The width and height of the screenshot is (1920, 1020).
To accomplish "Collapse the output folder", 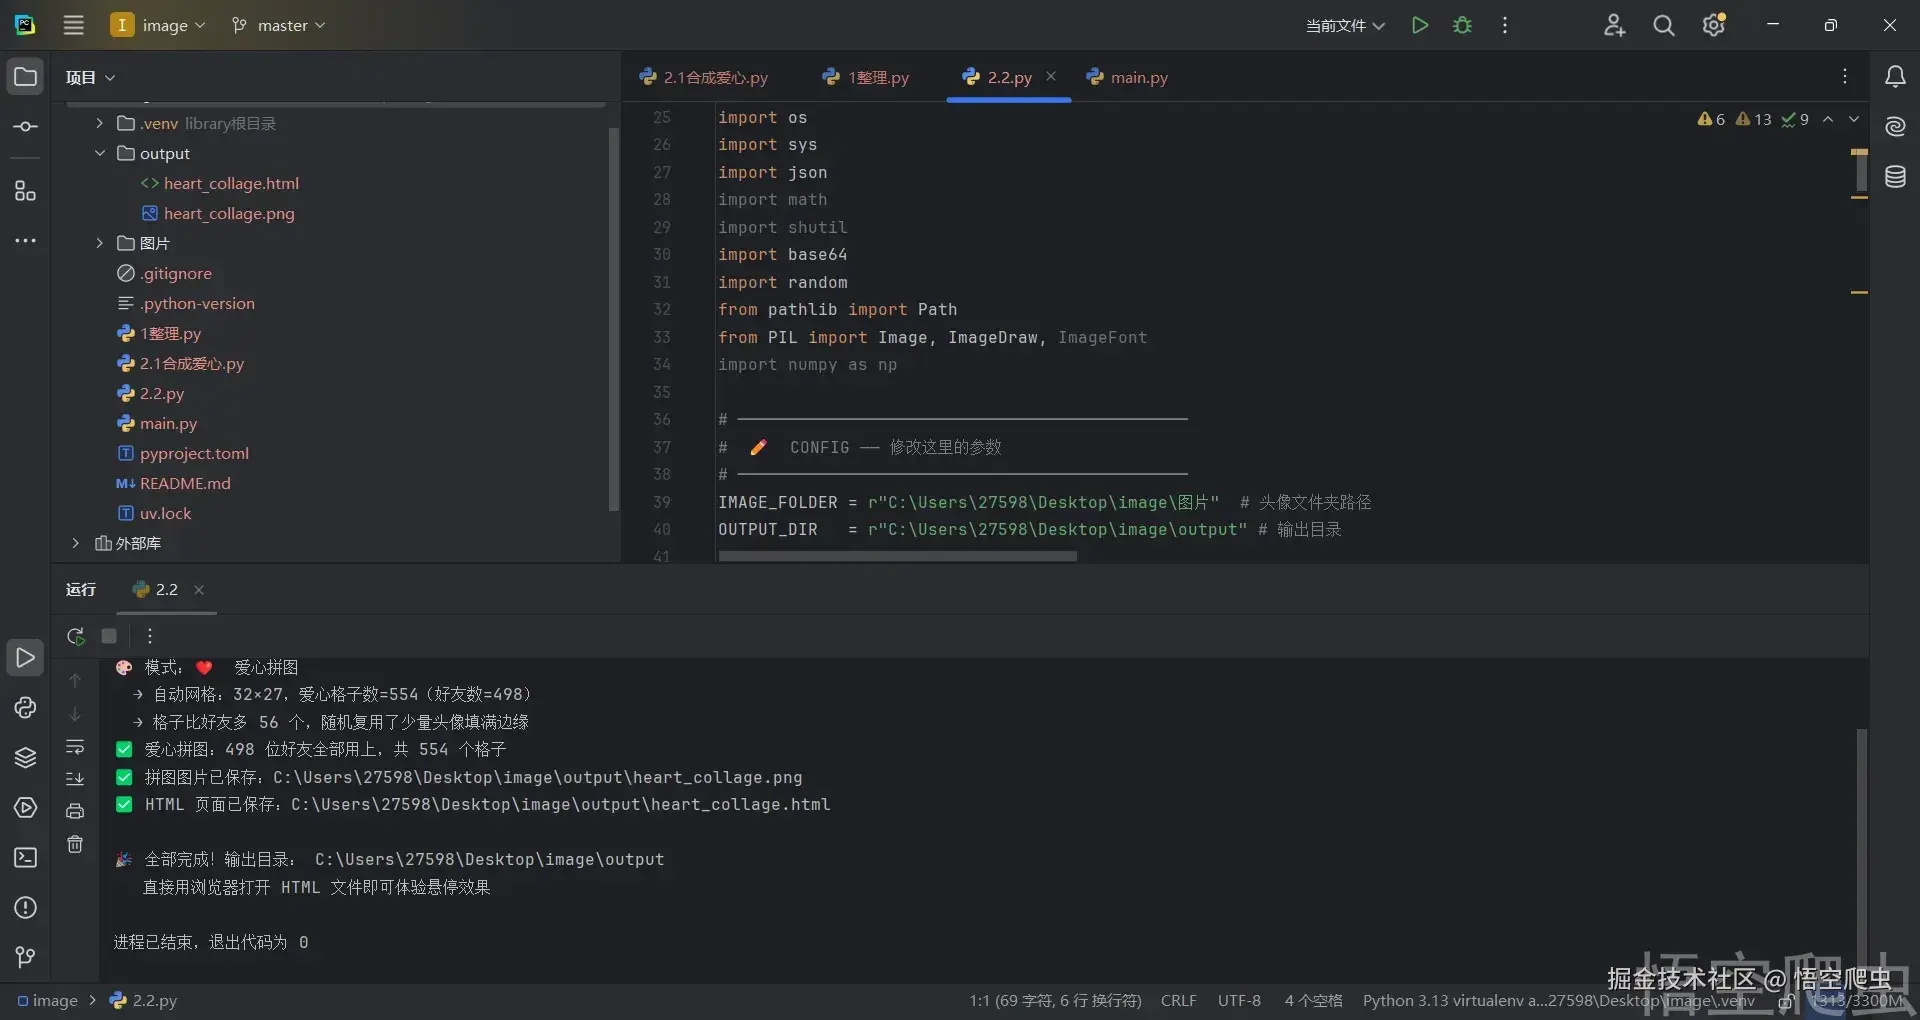I will [x=99, y=153].
